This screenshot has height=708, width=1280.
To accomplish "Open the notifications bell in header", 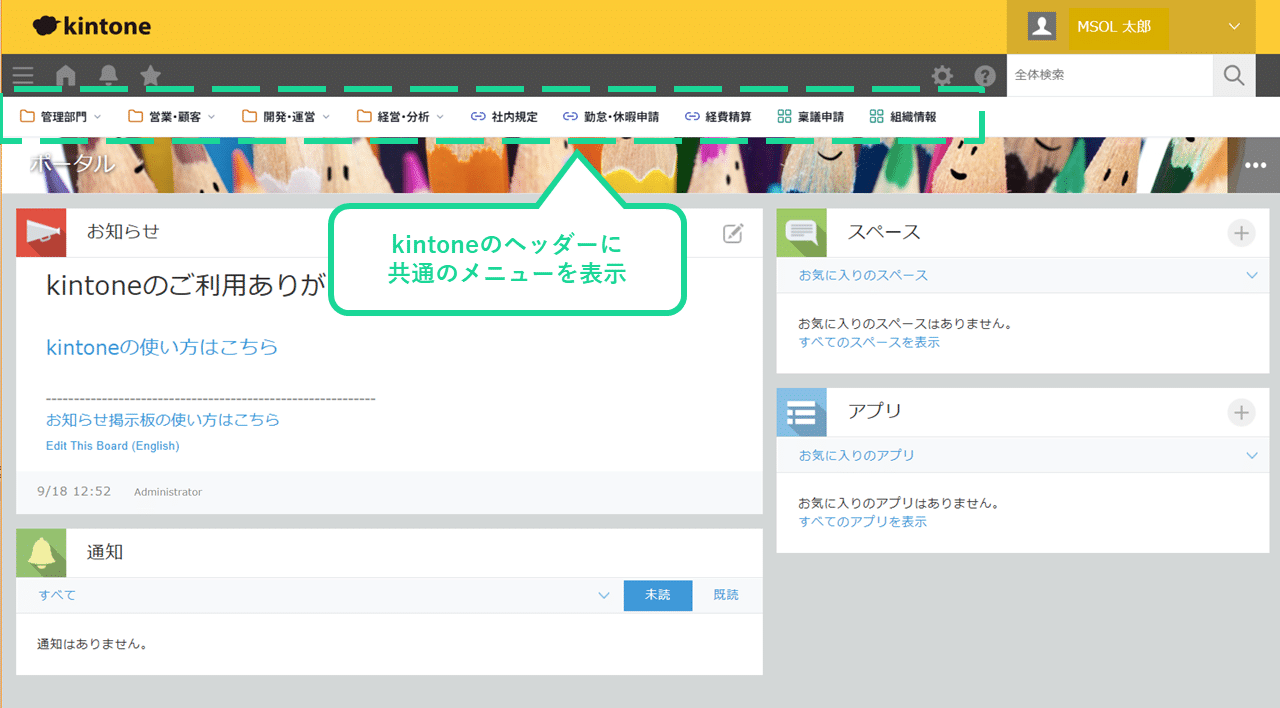I will tap(108, 75).
